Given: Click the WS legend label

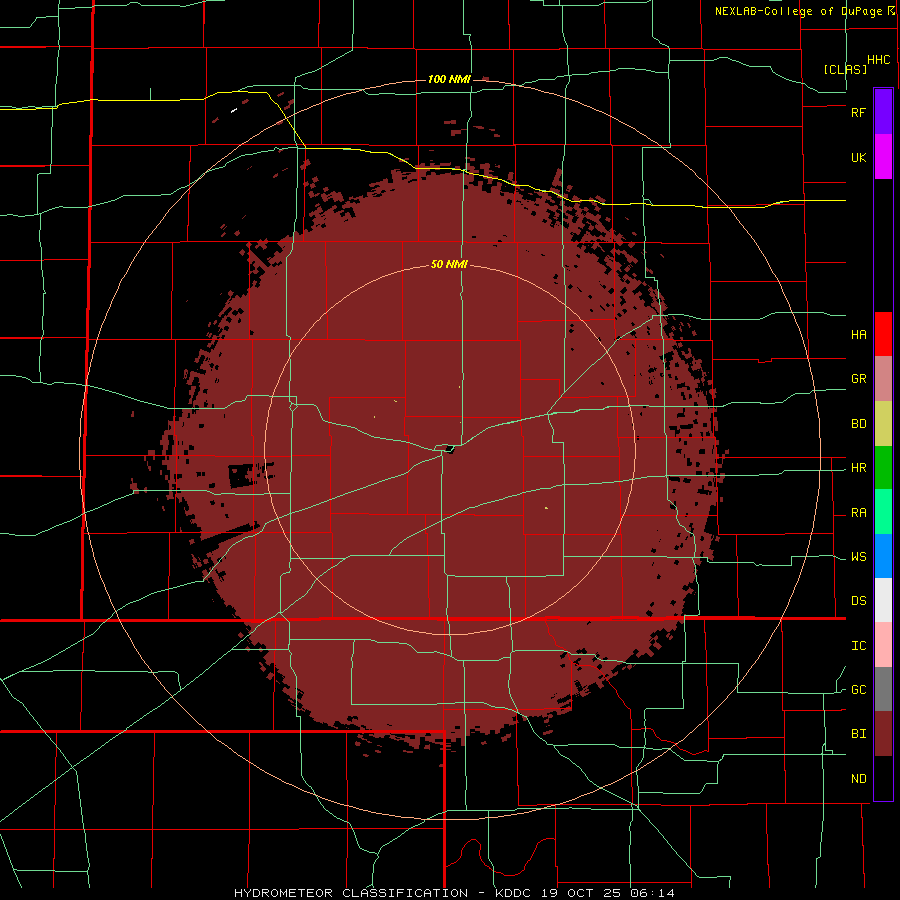Looking at the screenshot, I should 859,557.
